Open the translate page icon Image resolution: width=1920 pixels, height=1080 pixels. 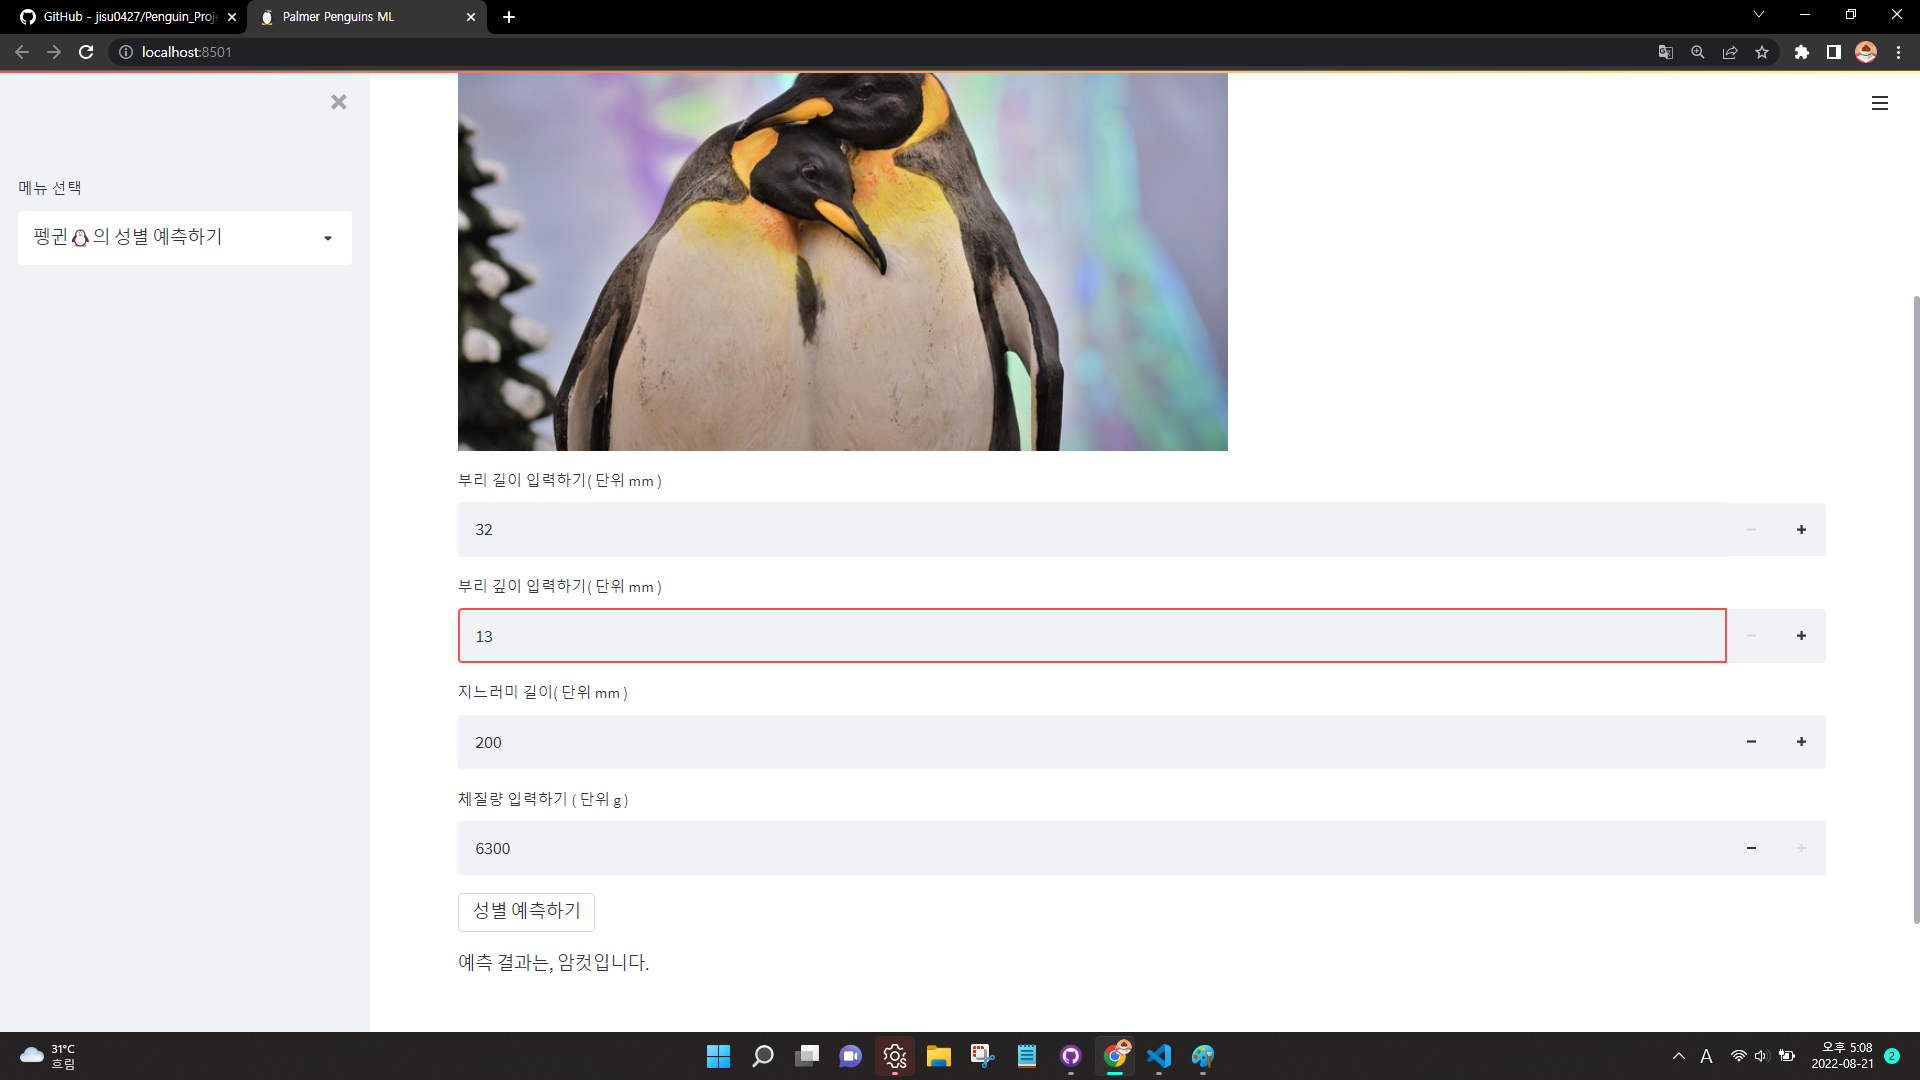1665,52
